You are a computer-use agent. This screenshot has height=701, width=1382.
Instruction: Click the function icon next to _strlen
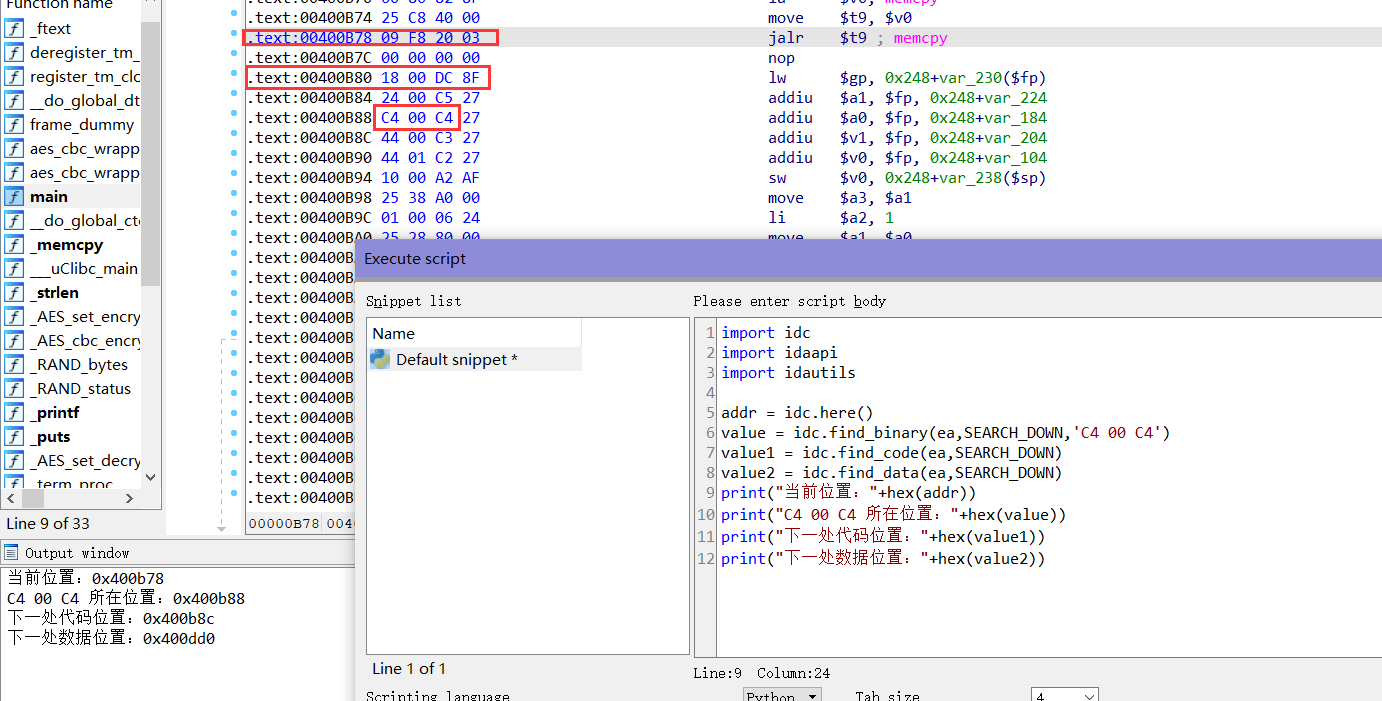(14, 292)
